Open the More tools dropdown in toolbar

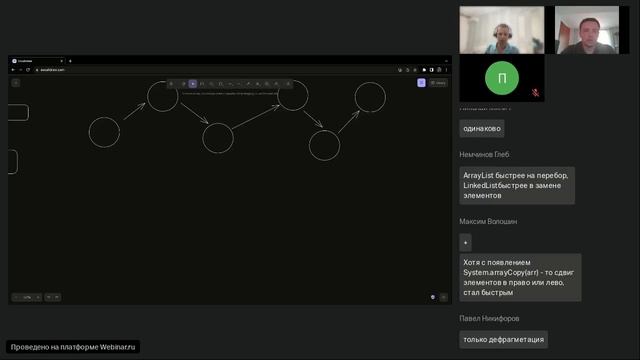tap(288, 84)
